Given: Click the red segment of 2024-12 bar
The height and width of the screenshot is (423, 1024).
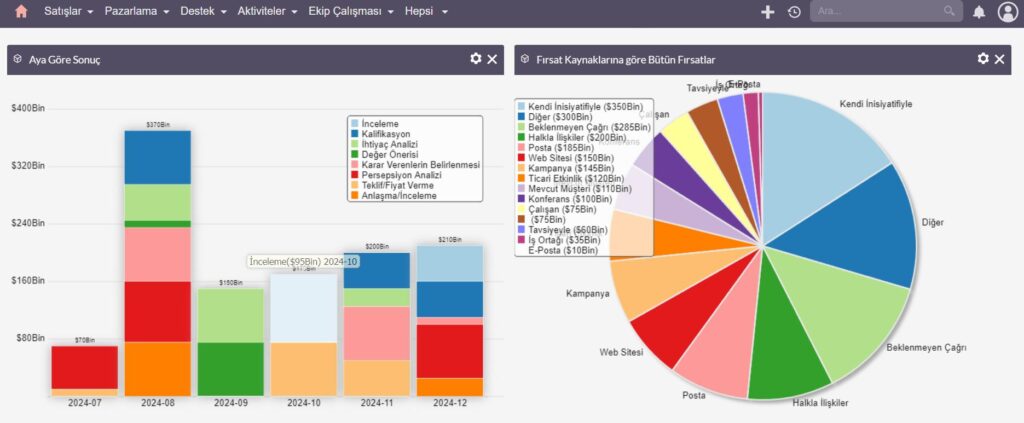Looking at the screenshot, I should click(451, 351).
